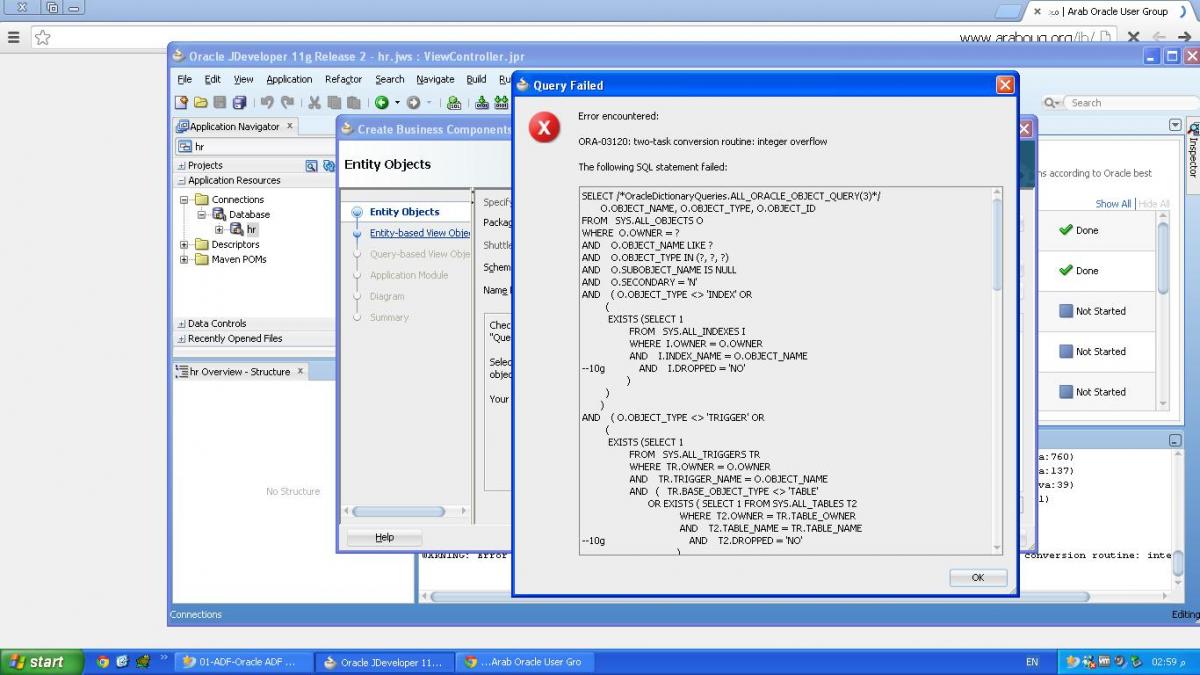Toggle the first green Done checkmark
1200x675 pixels.
pyautogui.click(x=1066, y=230)
